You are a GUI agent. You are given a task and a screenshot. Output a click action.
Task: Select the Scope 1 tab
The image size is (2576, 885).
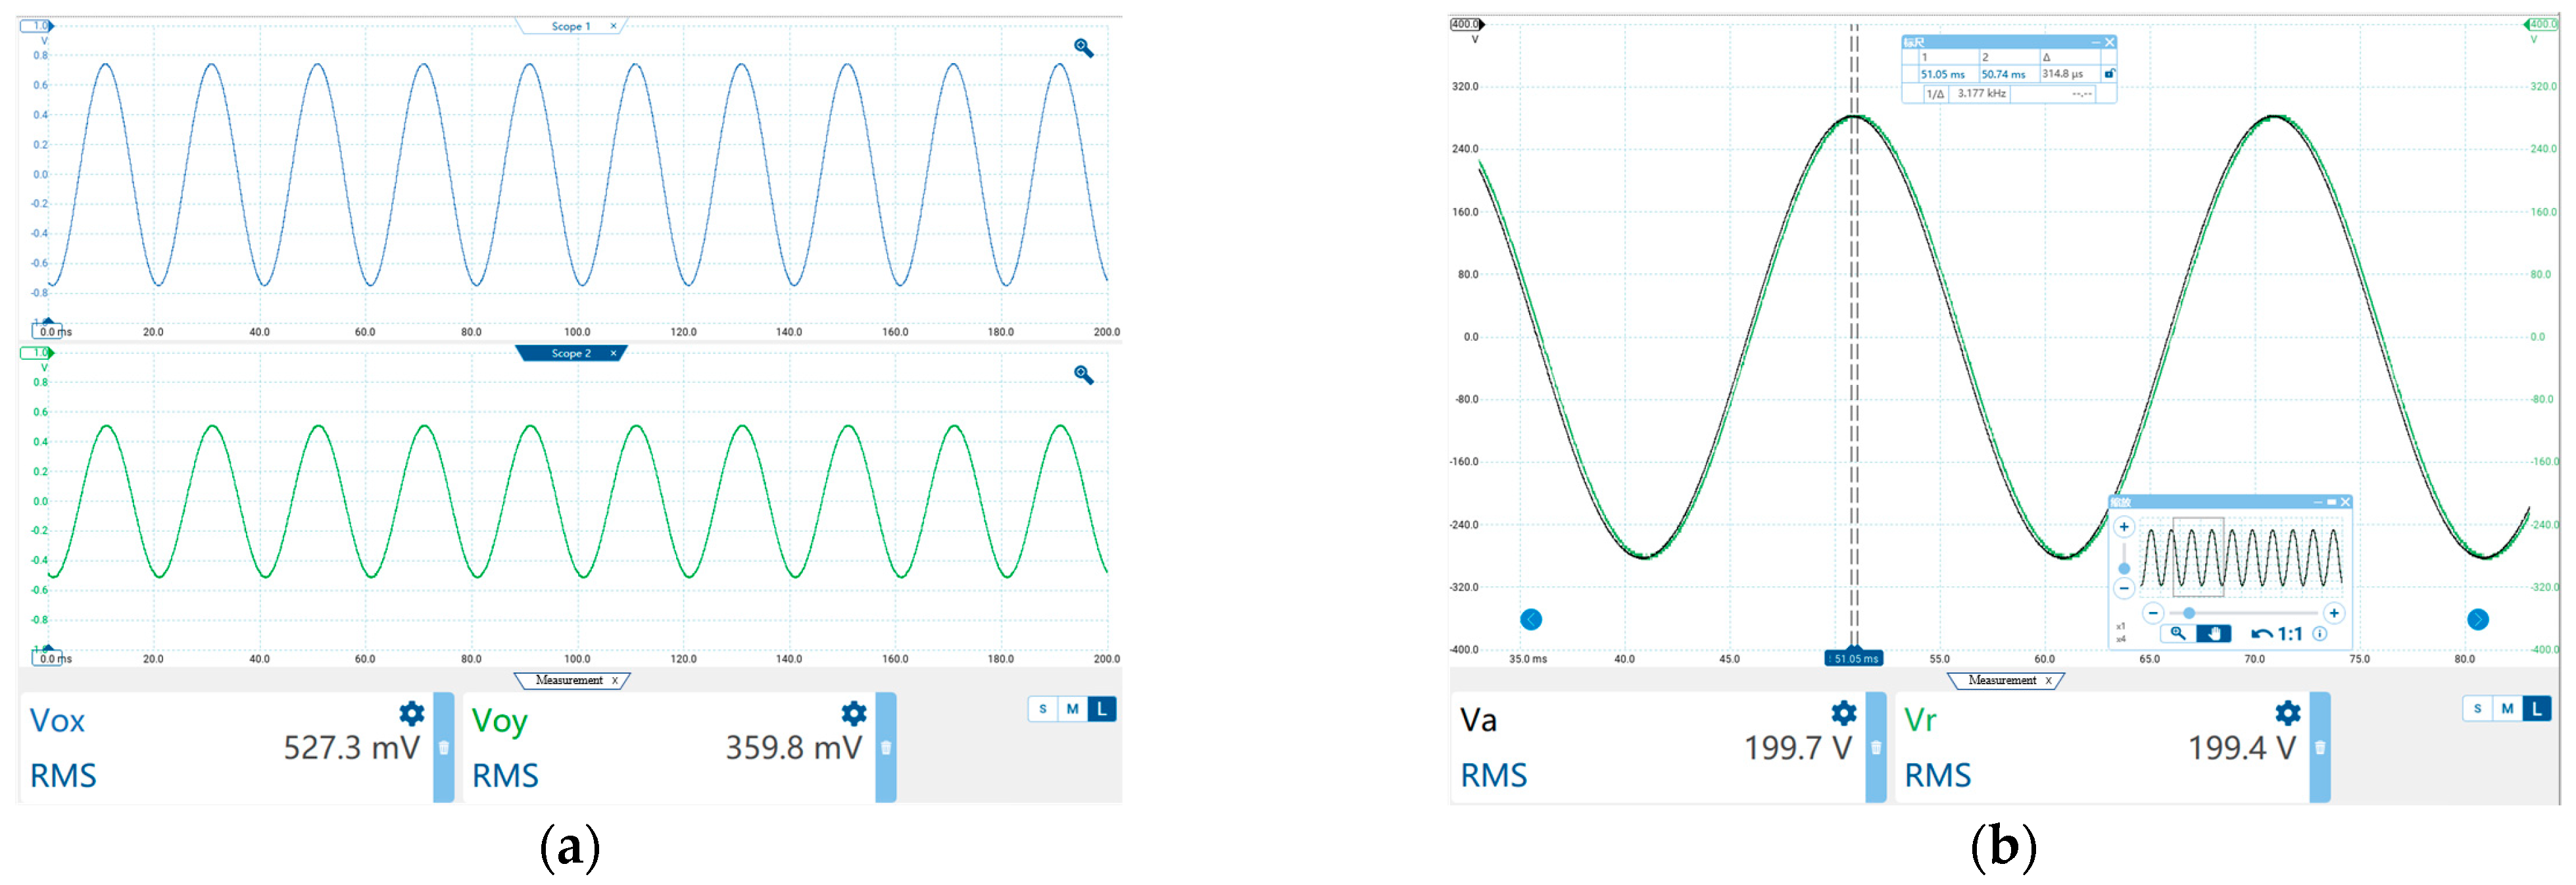pyautogui.click(x=571, y=26)
